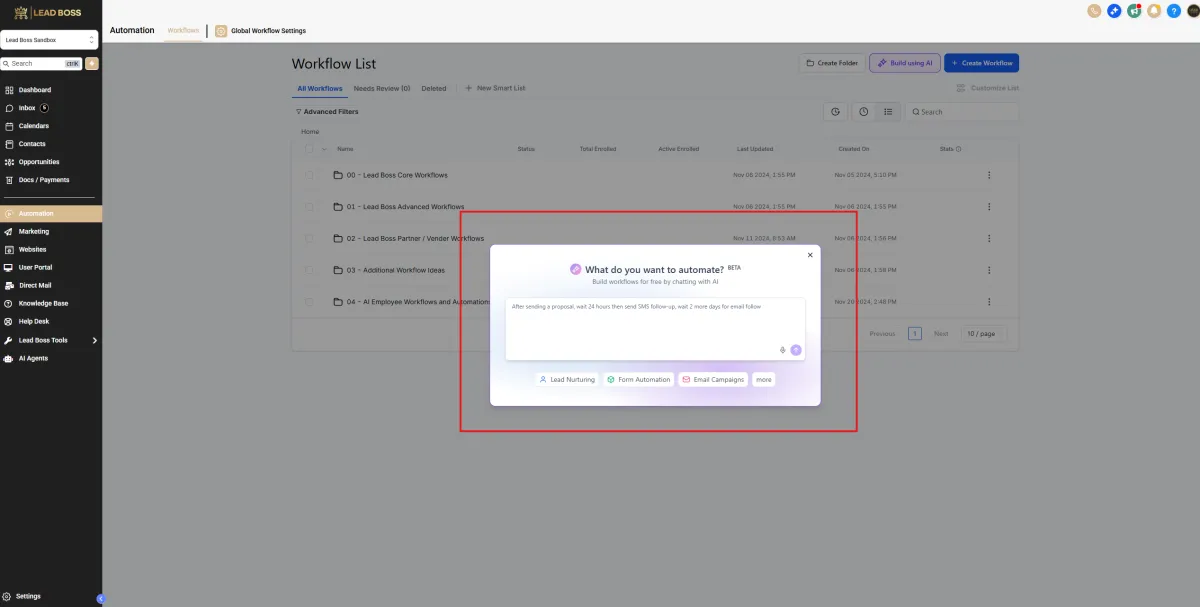Open the Lead Boss Sandbox account switcher
This screenshot has height=607, width=1200.
49,40
